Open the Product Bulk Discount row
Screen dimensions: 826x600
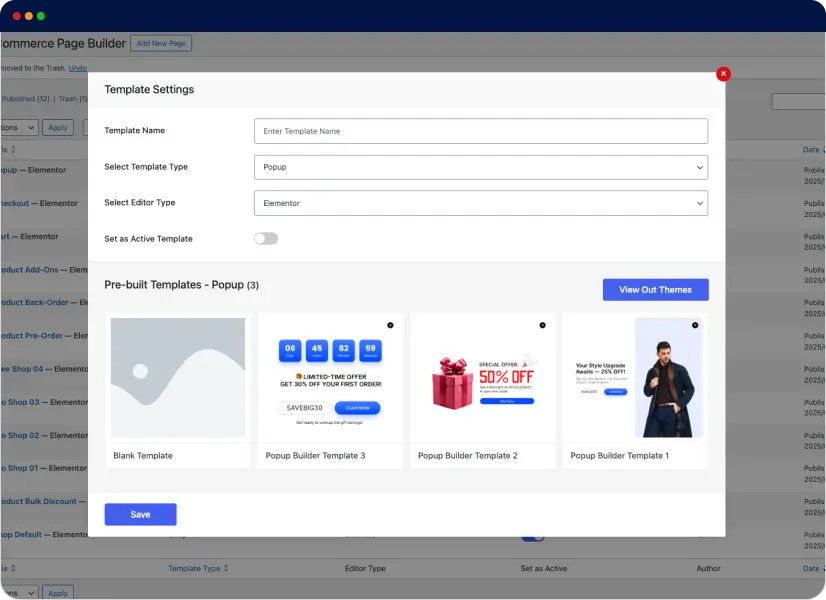(x=43, y=501)
